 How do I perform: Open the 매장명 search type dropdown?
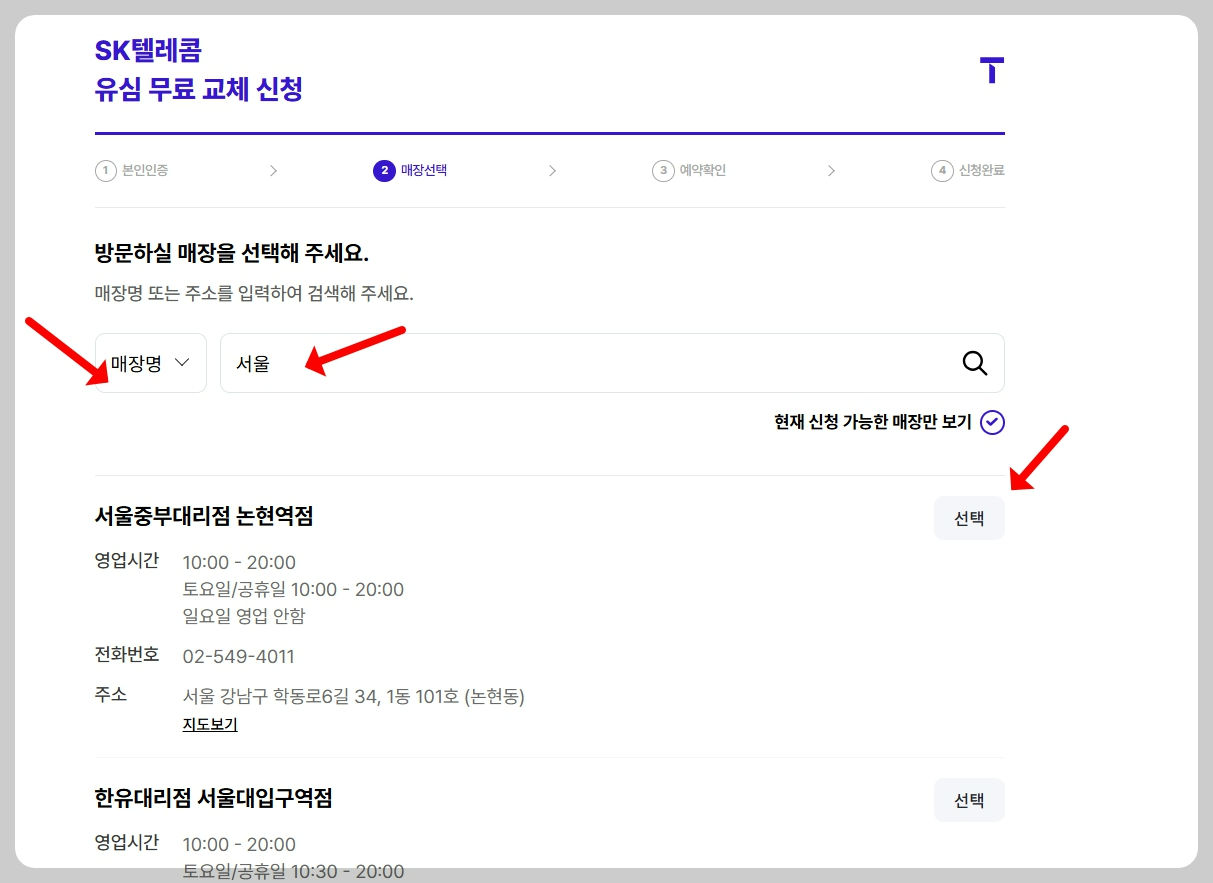151,363
